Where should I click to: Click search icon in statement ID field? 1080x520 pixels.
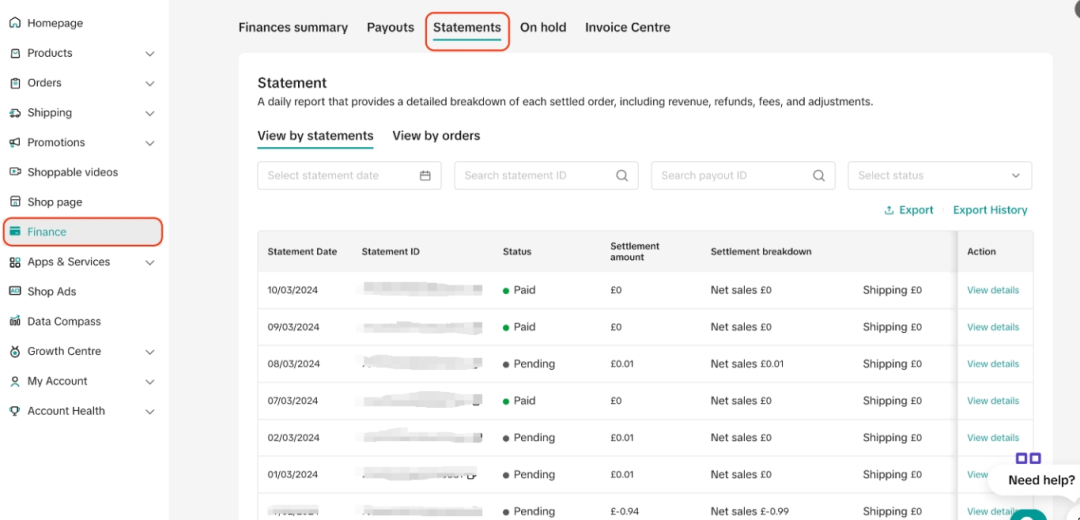[x=622, y=176]
